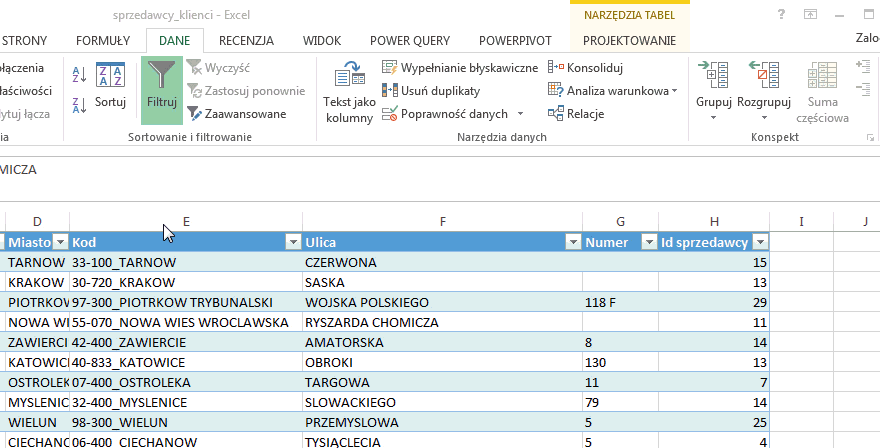Open the Id sprzedawcy filter dropdown

[760, 242]
